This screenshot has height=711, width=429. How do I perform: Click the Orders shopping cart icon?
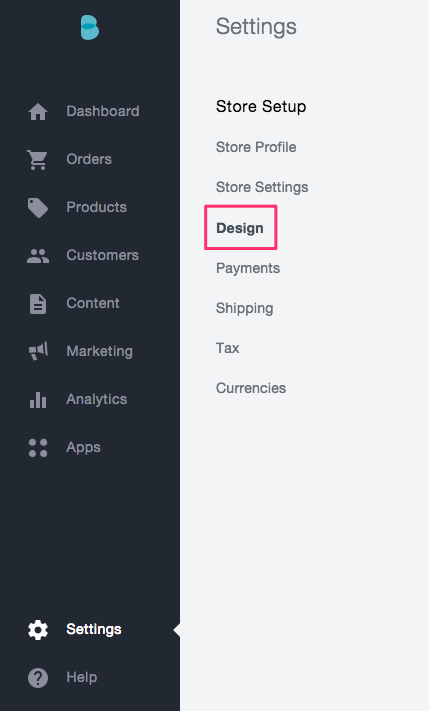tap(37, 160)
